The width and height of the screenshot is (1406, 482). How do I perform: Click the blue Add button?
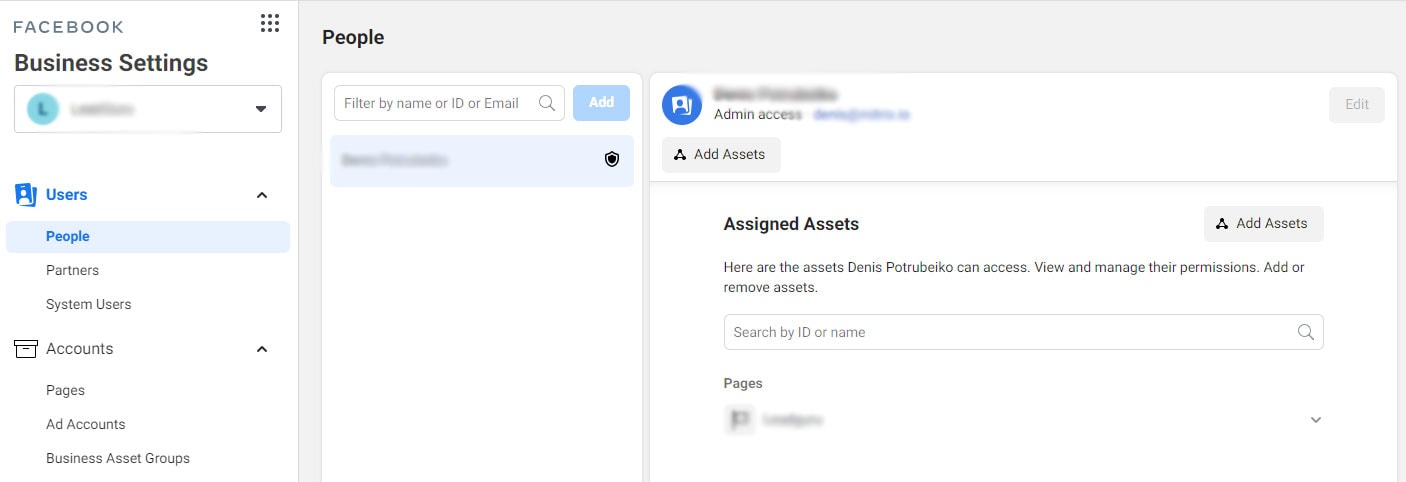[601, 103]
